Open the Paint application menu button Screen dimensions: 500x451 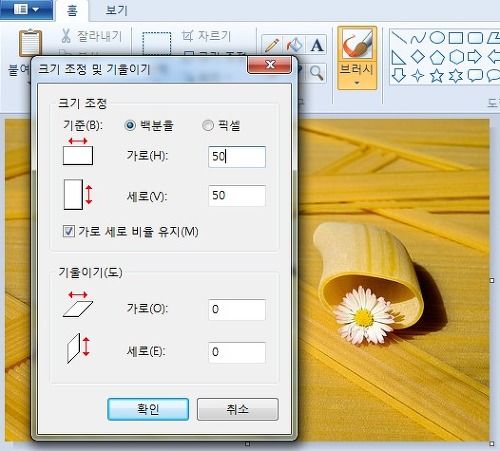click(26, 10)
